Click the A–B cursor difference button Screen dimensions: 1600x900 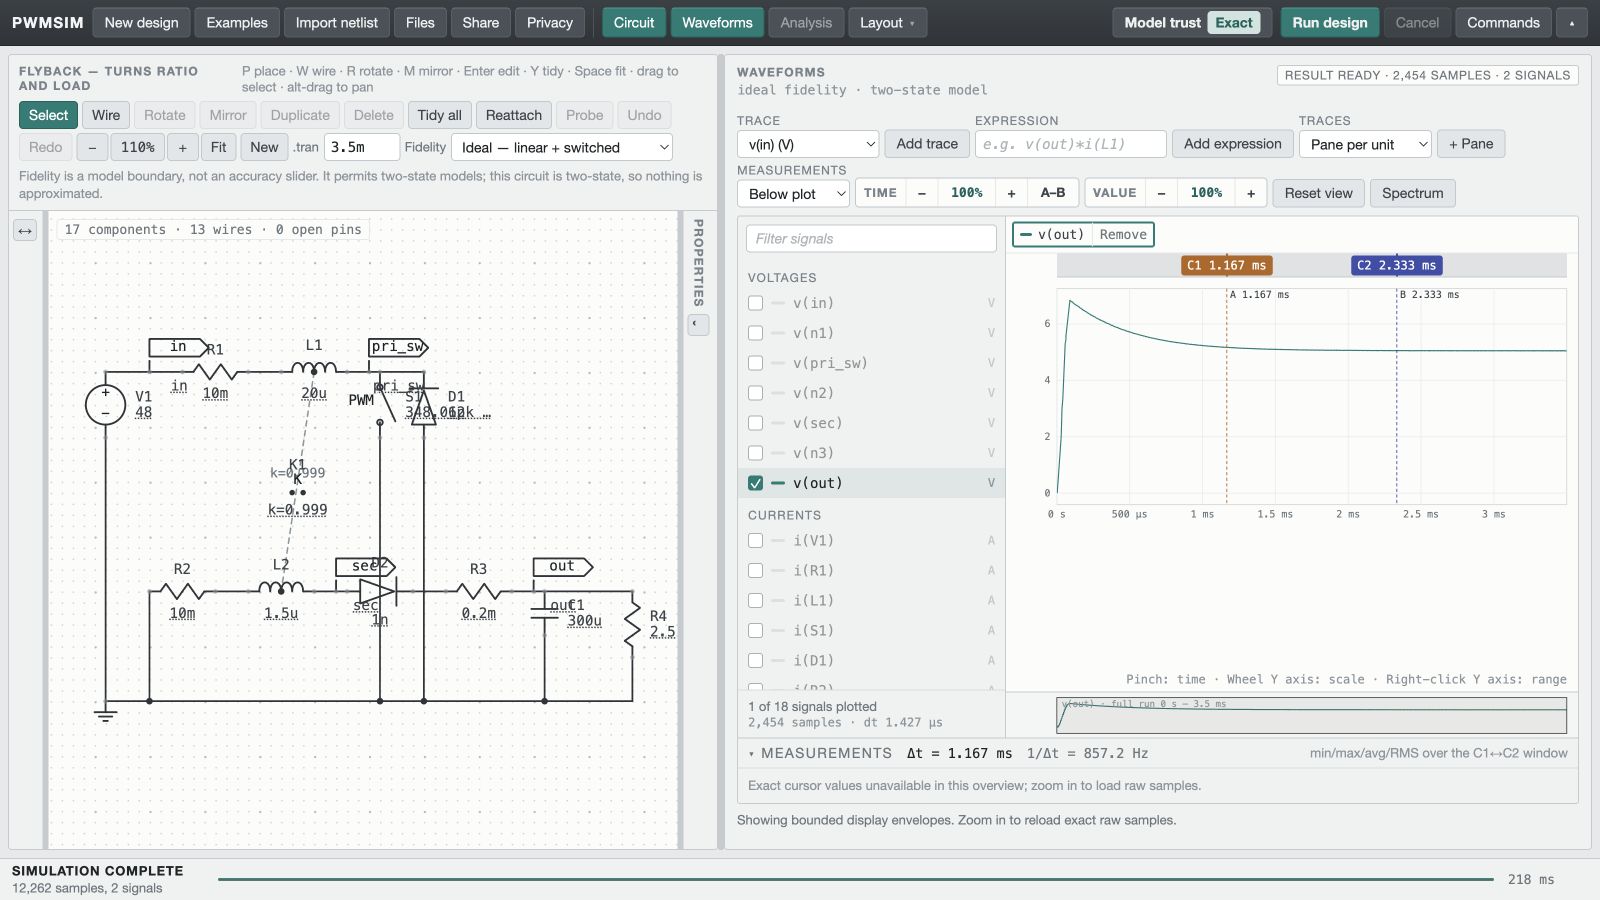click(1052, 193)
